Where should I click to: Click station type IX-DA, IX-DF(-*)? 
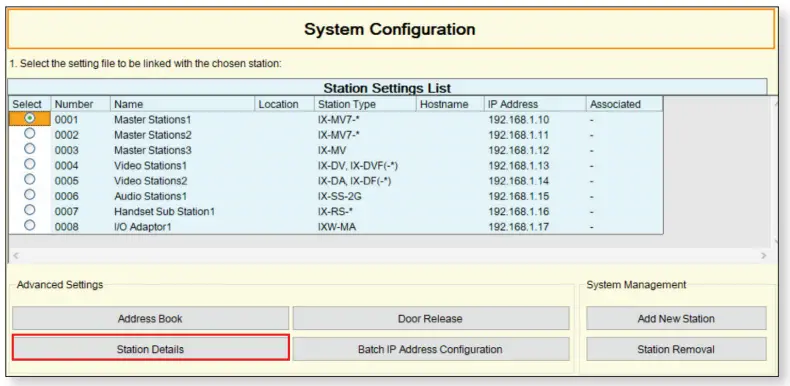point(354,181)
